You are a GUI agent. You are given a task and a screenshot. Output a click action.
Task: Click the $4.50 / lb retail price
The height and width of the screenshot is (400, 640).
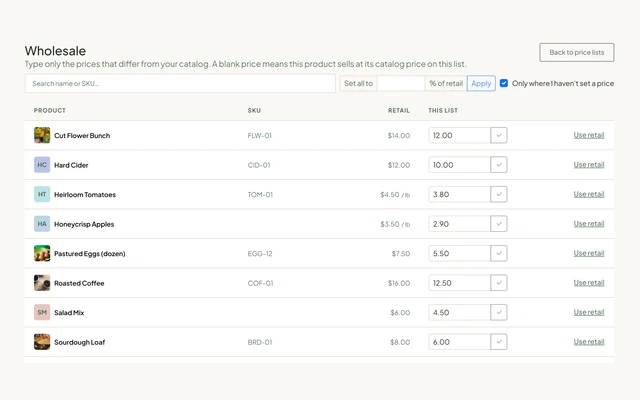tap(395, 195)
